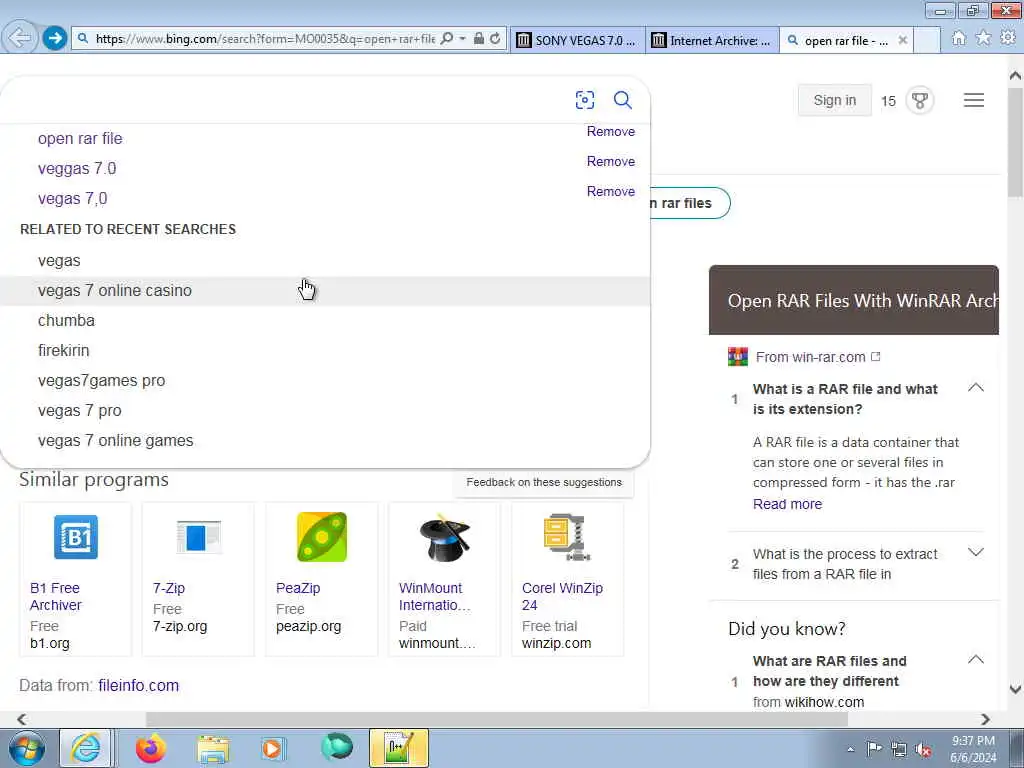Select the 'veggas 7.0' recent search
This screenshot has height=768, width=1024.
coord(77,168)
